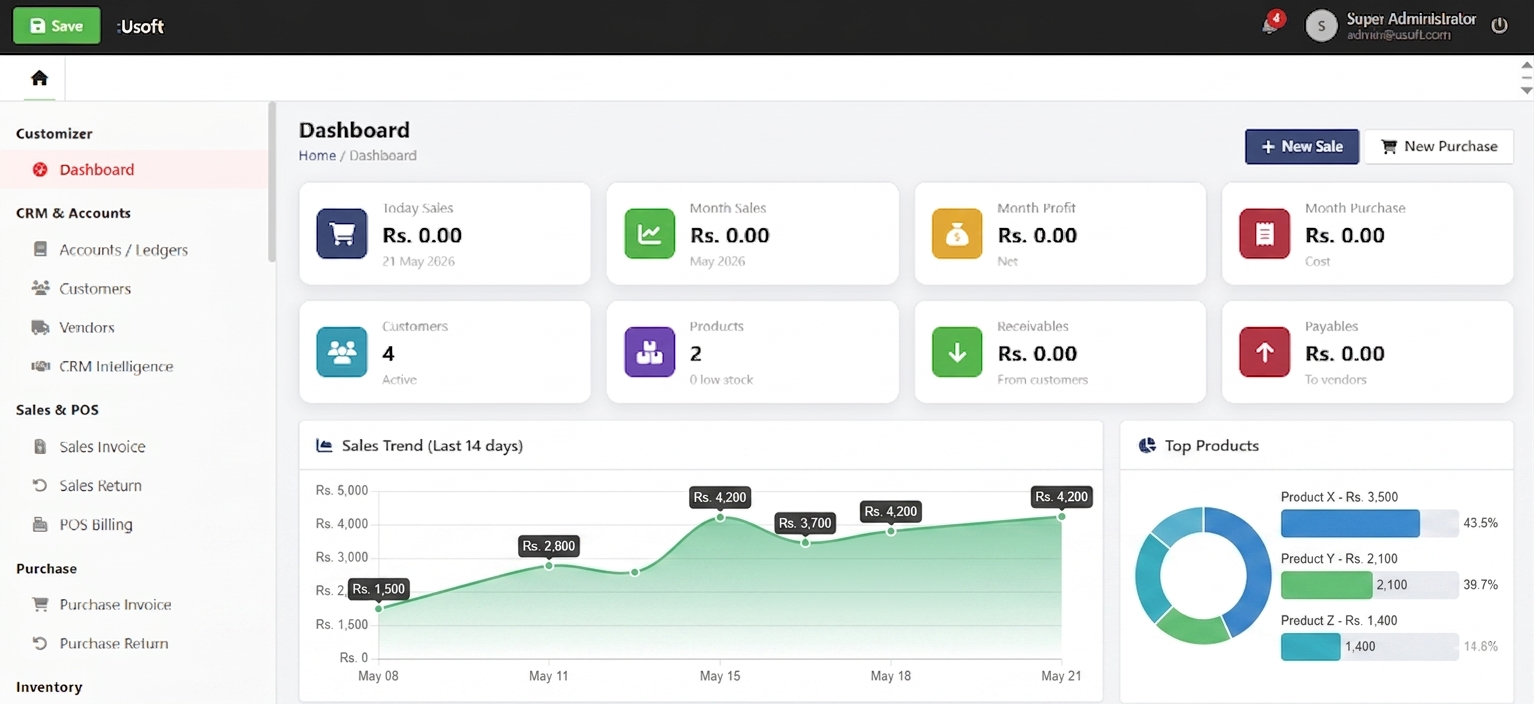This screenshot has width=1534, height=704.
Task: Click the Purchase Invoice cart icon
Action: tap(40, 604)
